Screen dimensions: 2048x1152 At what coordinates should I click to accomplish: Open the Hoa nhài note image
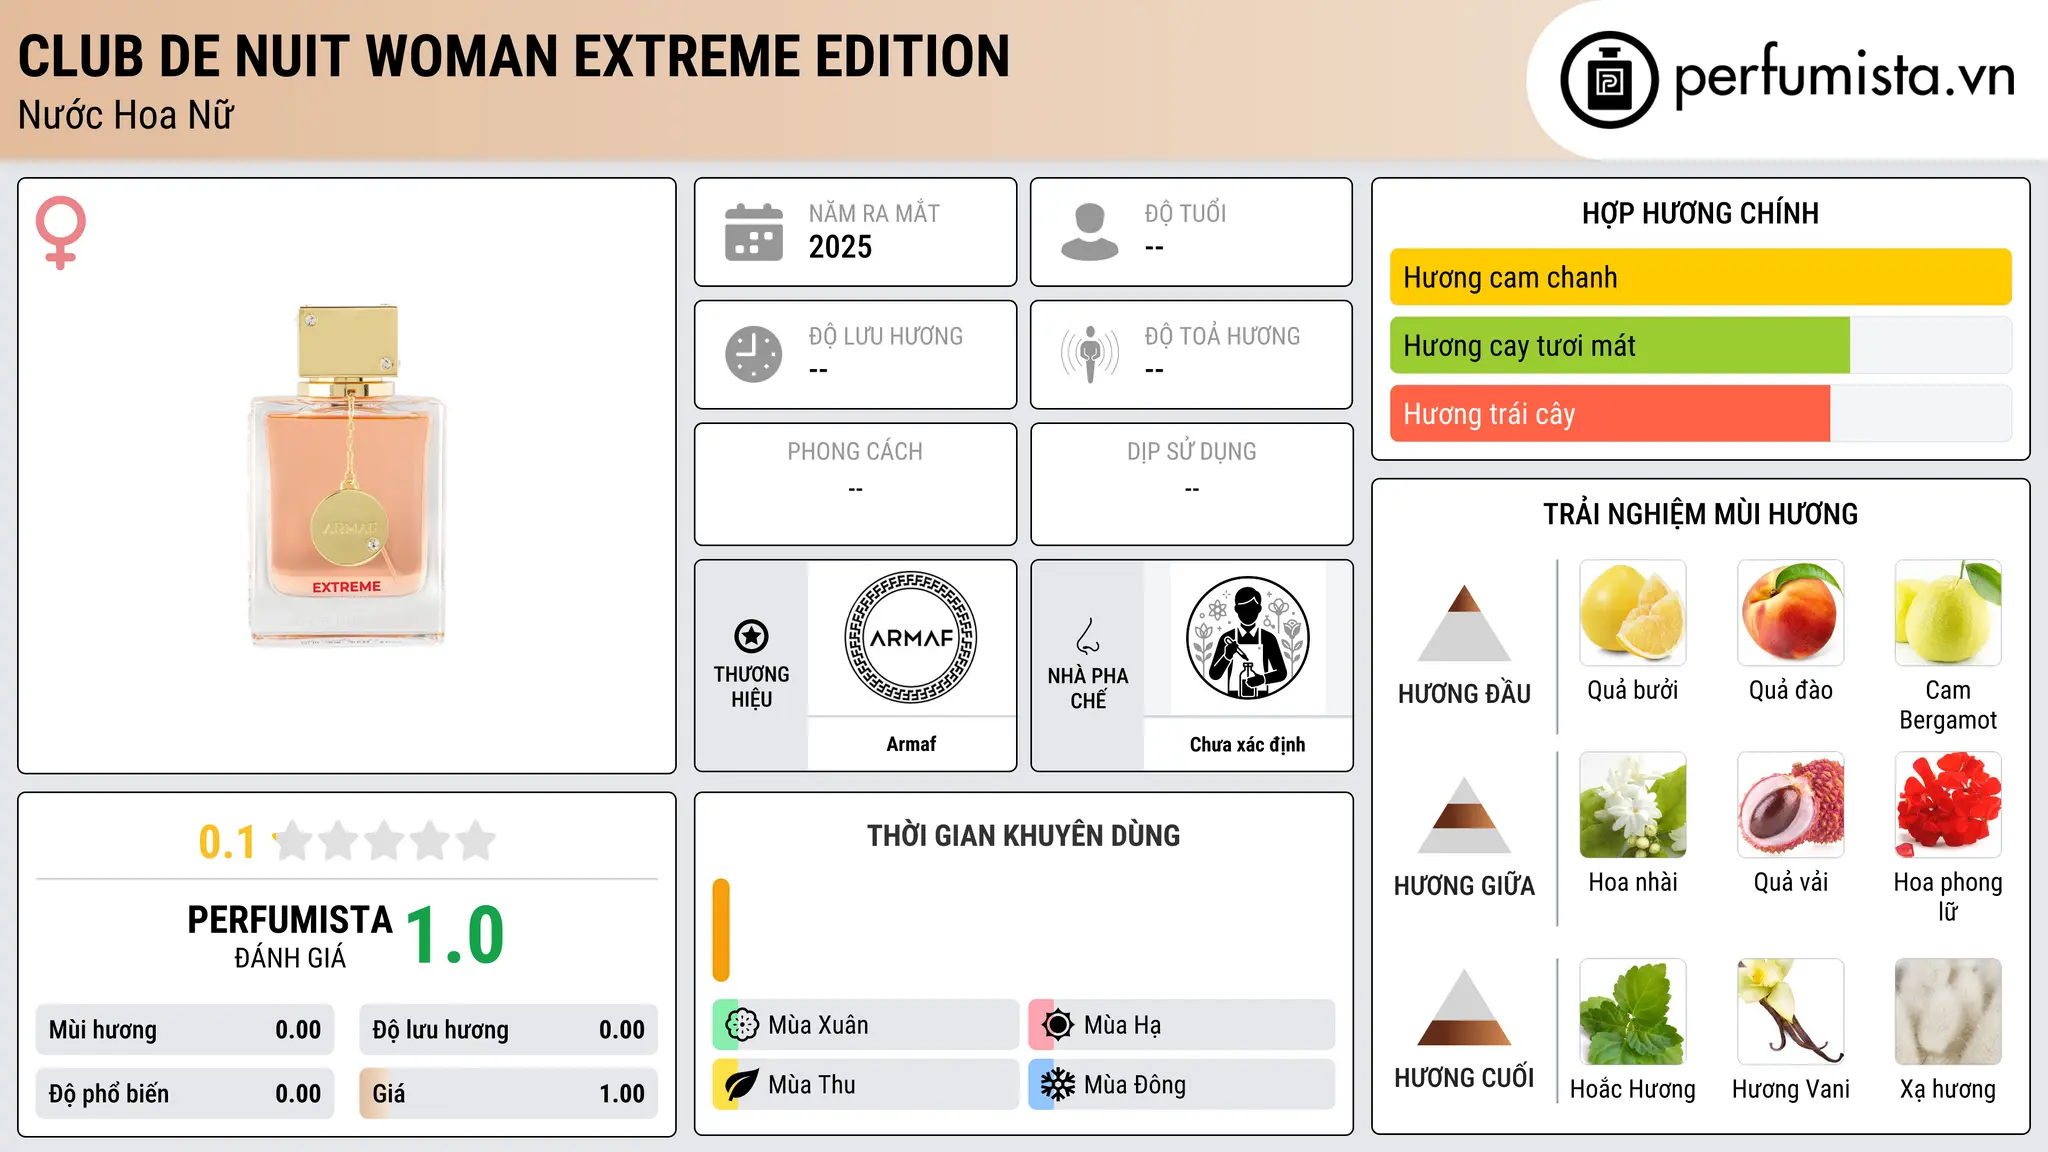coord(1633,805)
